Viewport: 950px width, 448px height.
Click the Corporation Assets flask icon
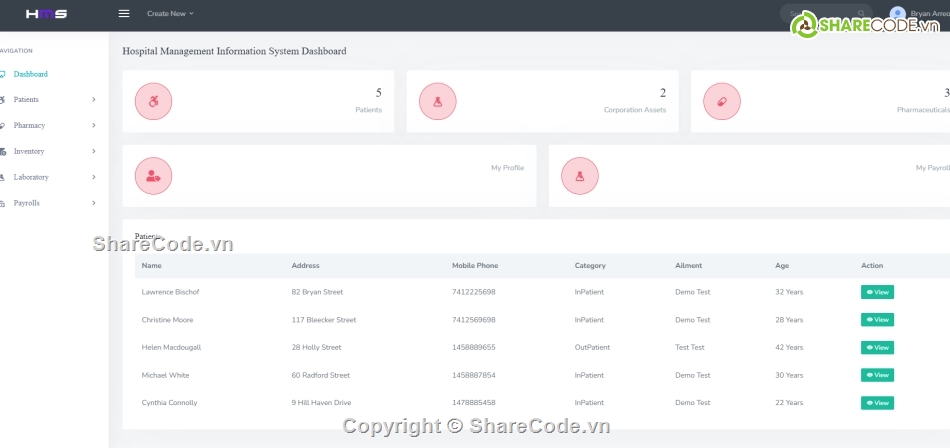coord(437,101)
